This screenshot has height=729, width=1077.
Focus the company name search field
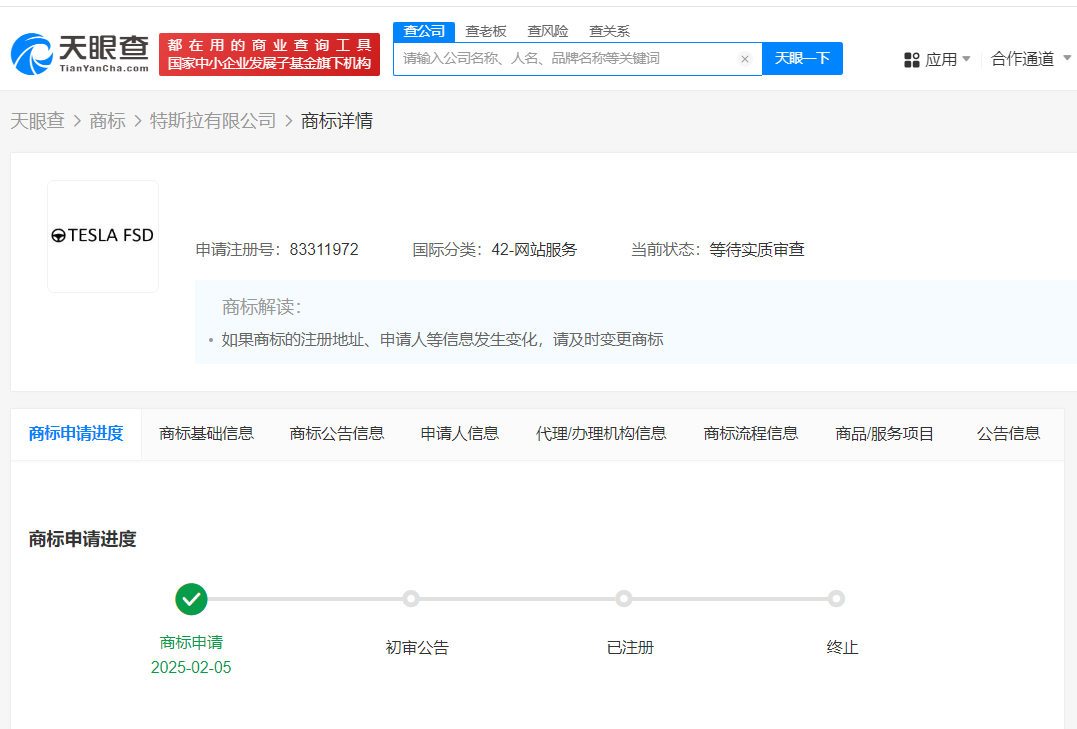(x=565, y=59)
